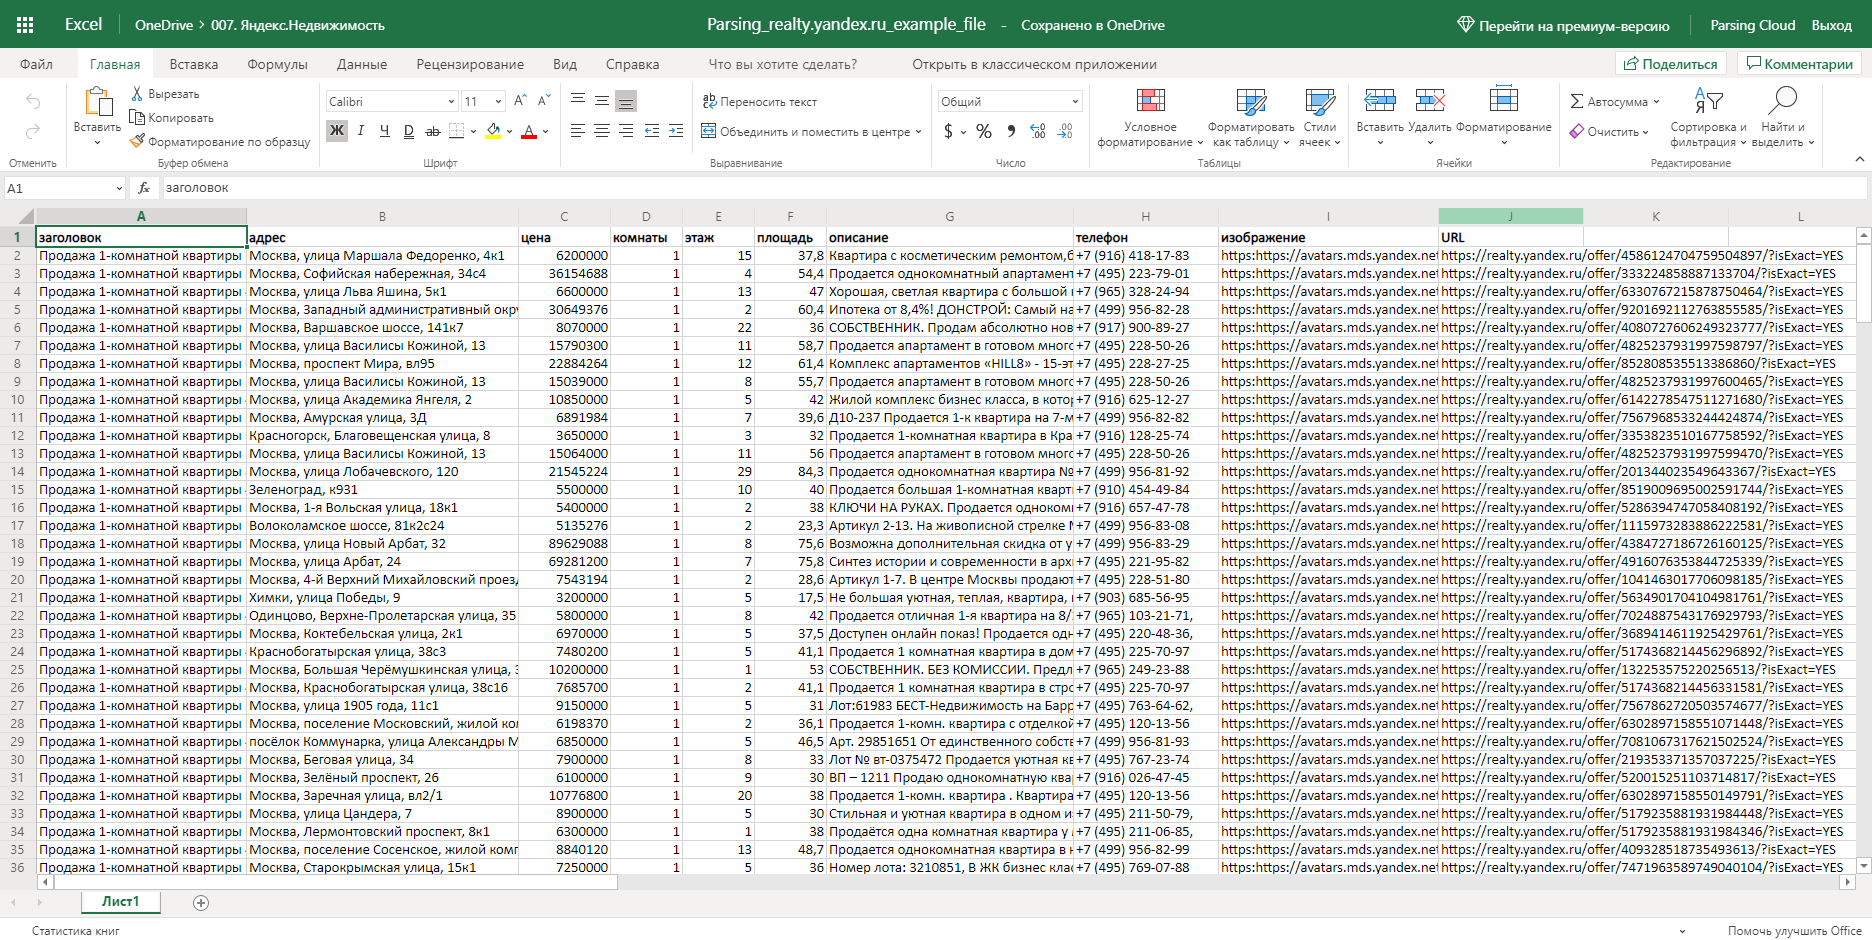
Task: Open cell Format menu
Action: tap(1504, 116)
